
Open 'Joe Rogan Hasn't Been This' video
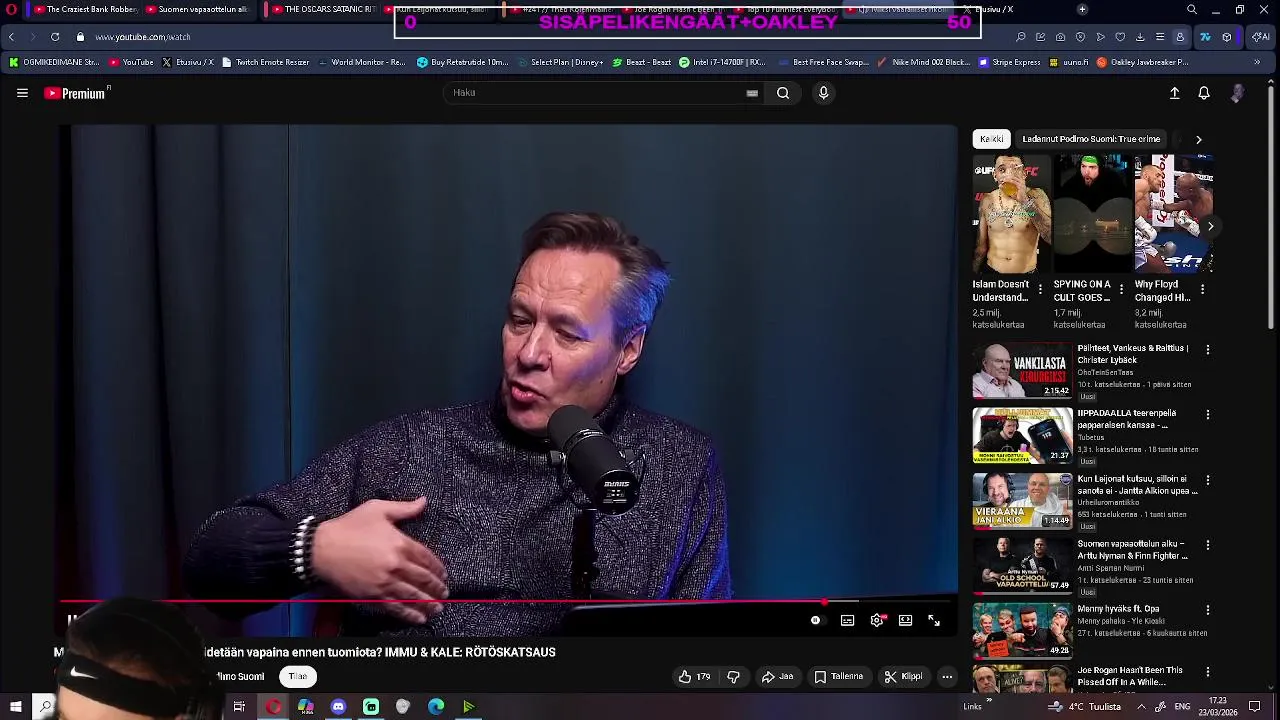[1130, 676]
